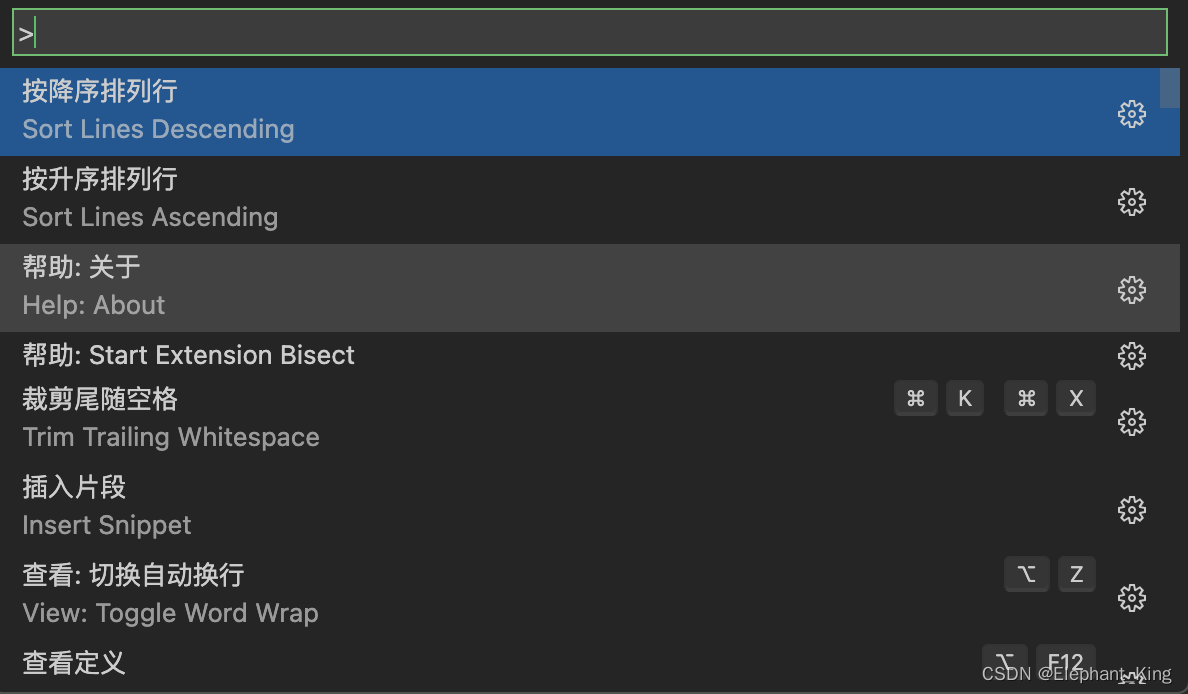Click gear icon for Sort Lines Descending

coord(1131,114)
